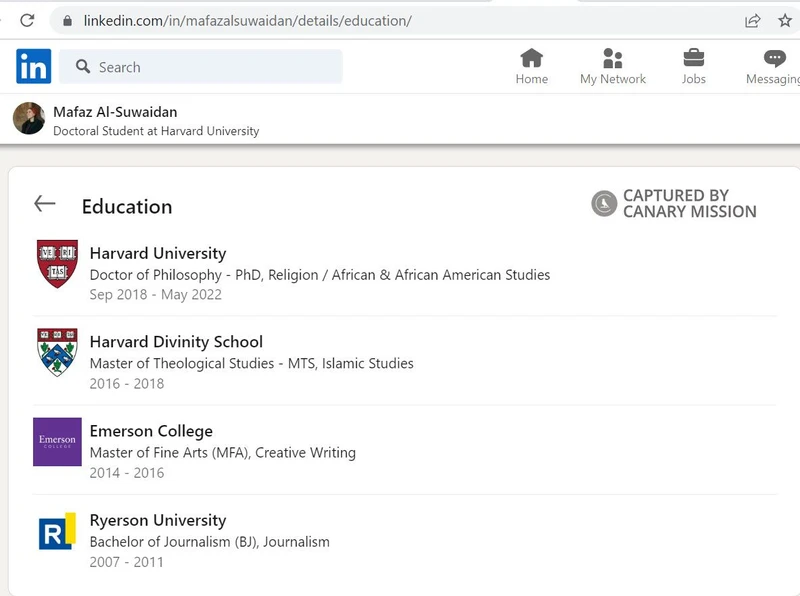800x596 pixels.
Task: Click the Education section heading
Action: click(127, 207)
